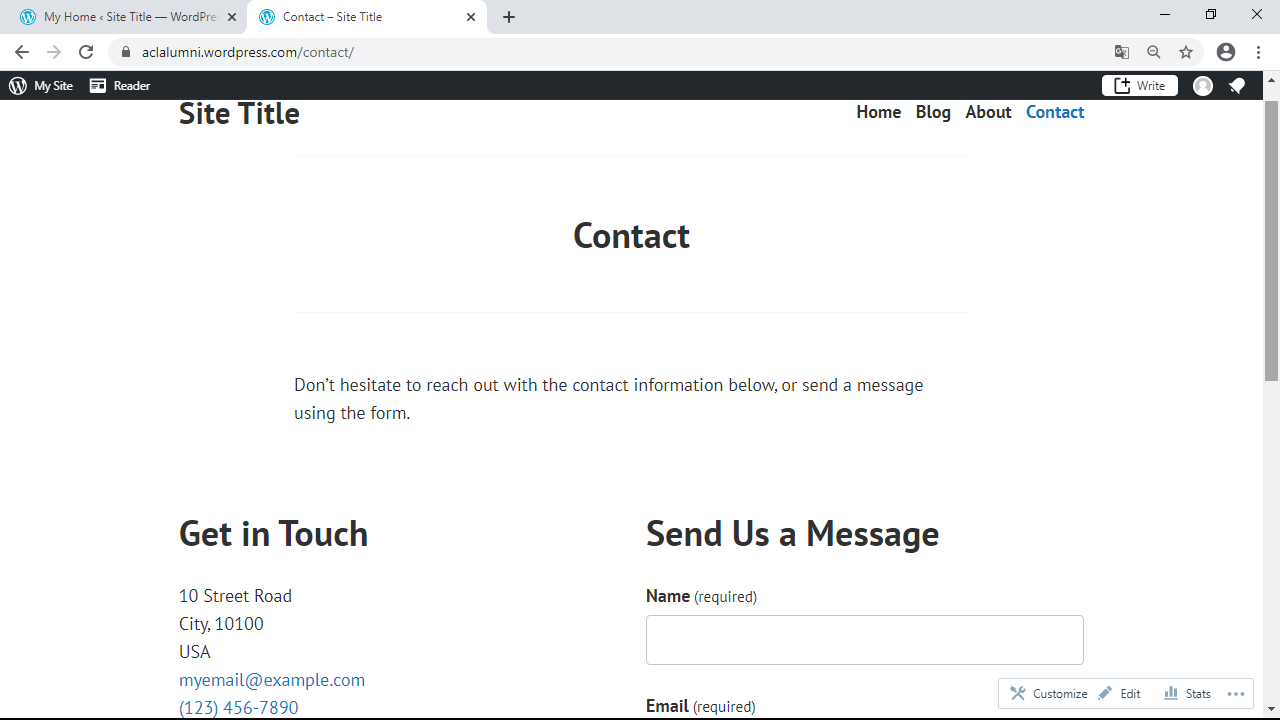This screenshot has width=1280, height=720.
Task: Open the Blog navigation menu item
Action: (x=933, y=112)
